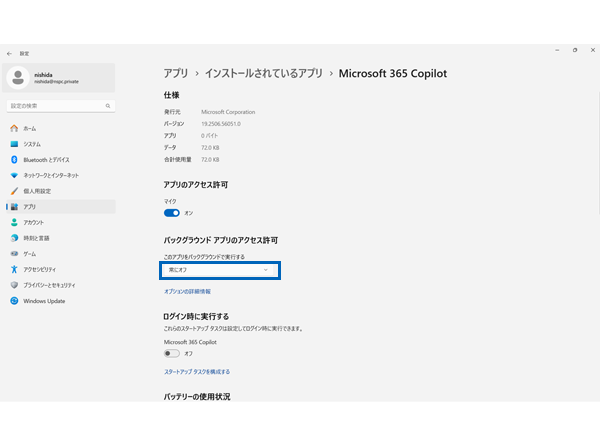
Task: Click the network wifi icon
Action: point(14,175)
